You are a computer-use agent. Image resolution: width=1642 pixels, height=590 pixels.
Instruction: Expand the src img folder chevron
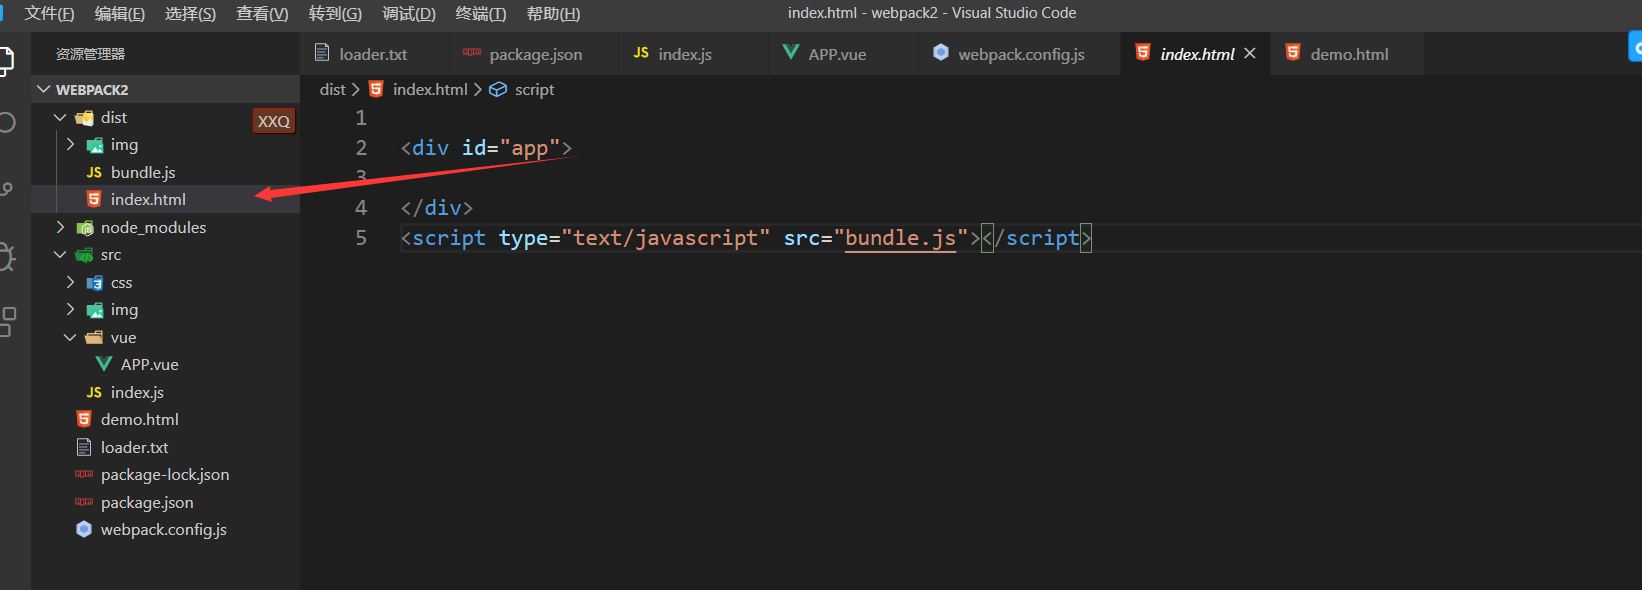pos(70,309)
